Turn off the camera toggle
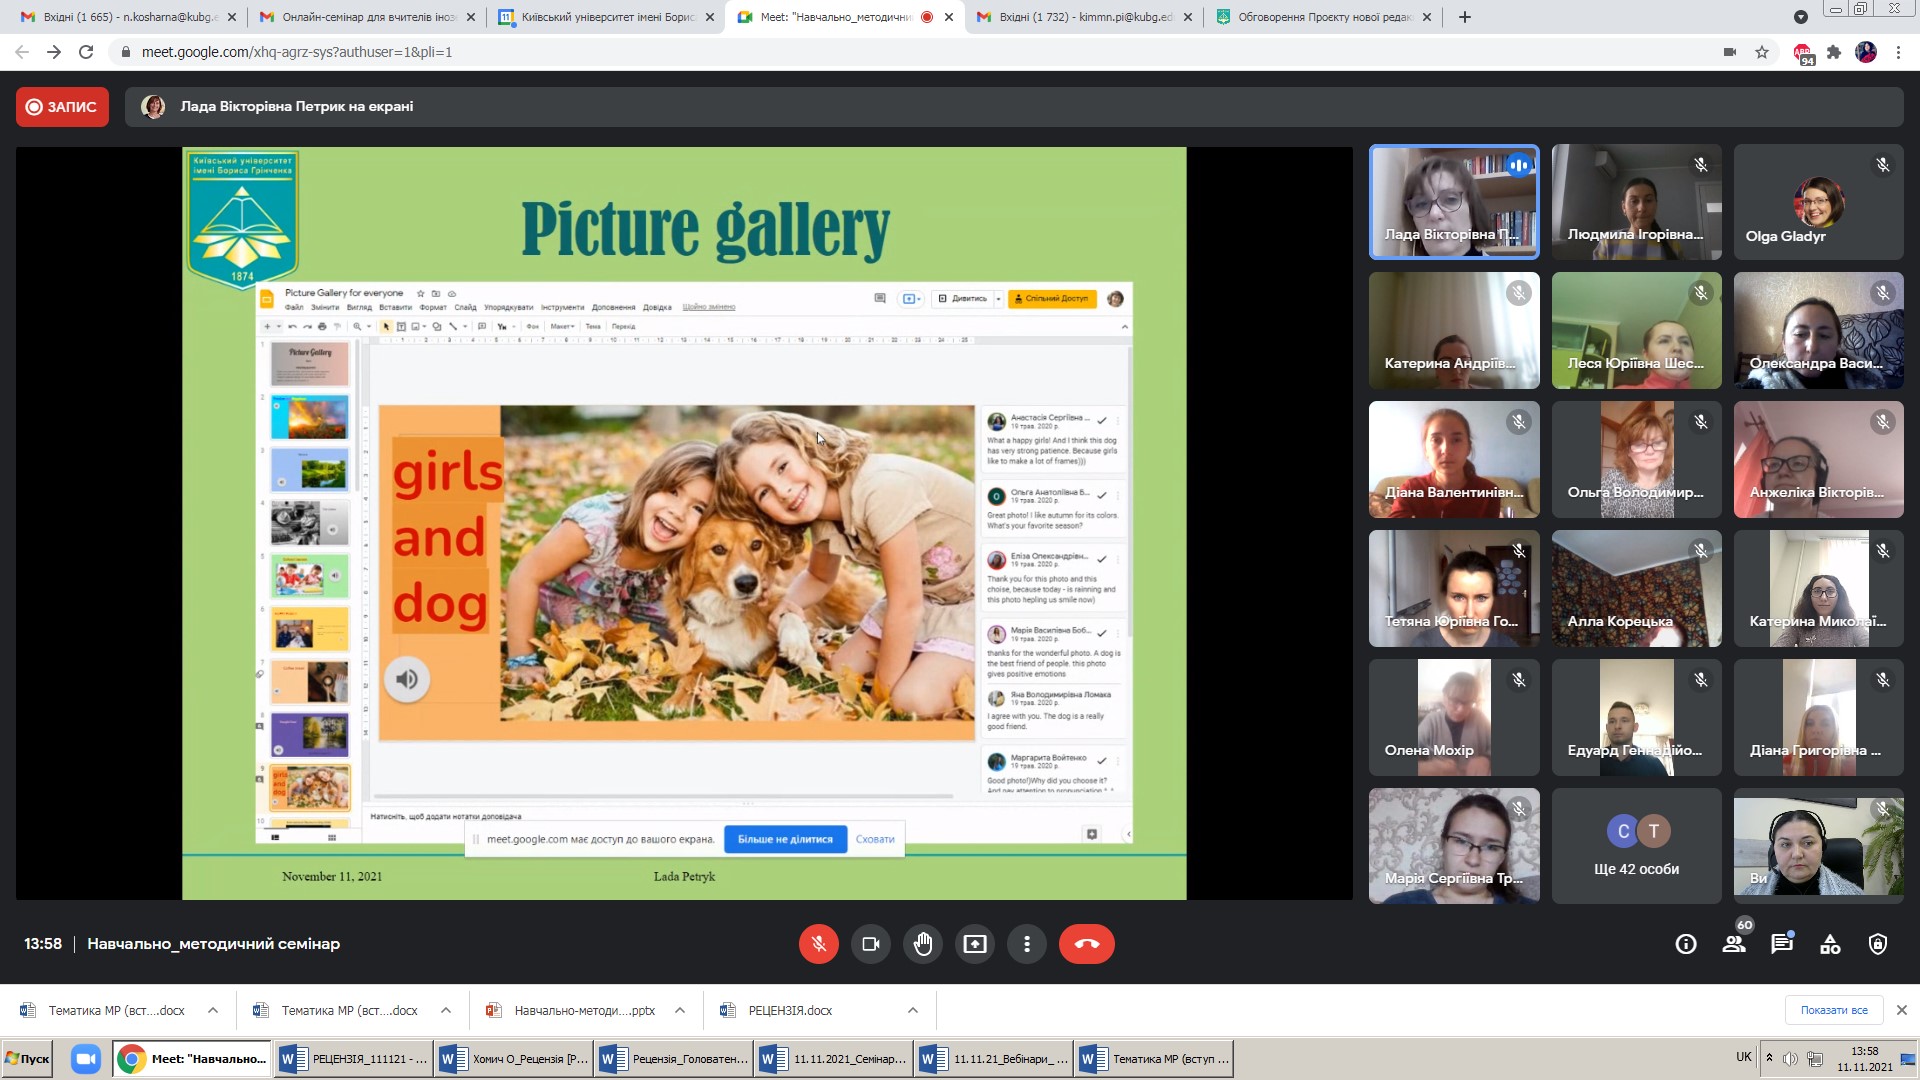1920x1080 pixels. (x=871, y=944)
